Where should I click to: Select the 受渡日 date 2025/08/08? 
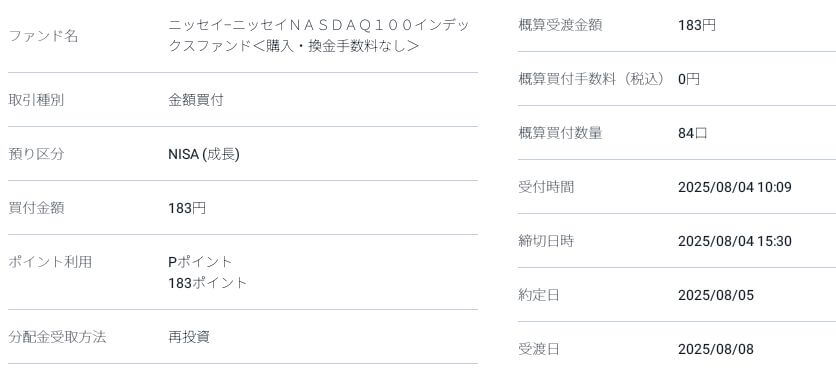(716, 350)
